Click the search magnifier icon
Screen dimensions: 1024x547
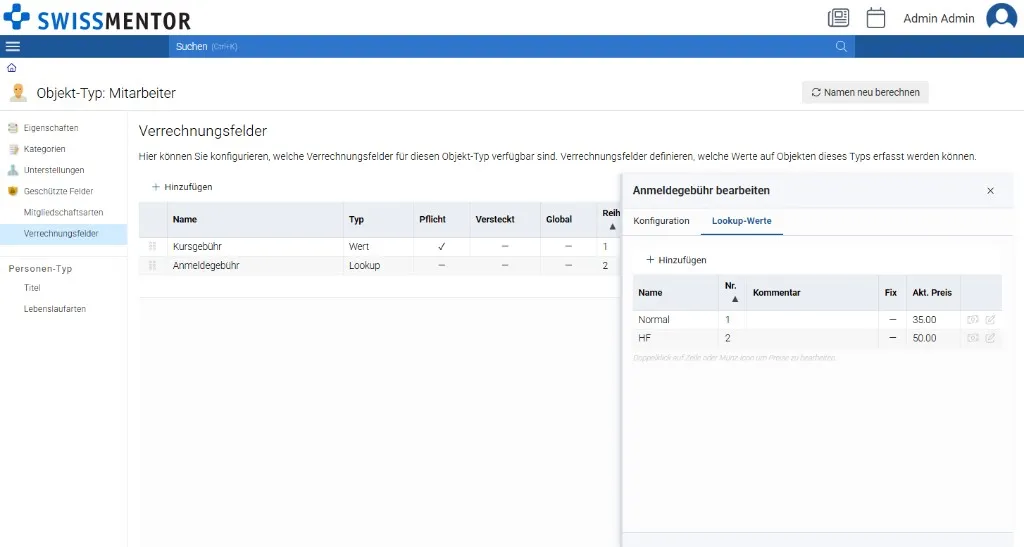841,46
